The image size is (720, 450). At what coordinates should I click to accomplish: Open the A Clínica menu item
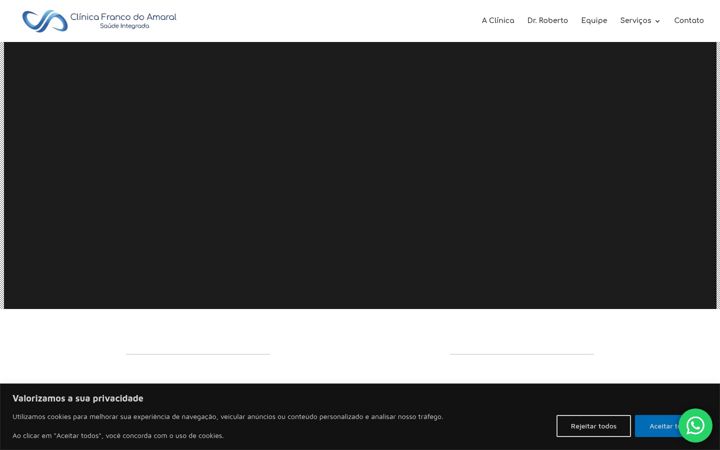coord(498,21)
